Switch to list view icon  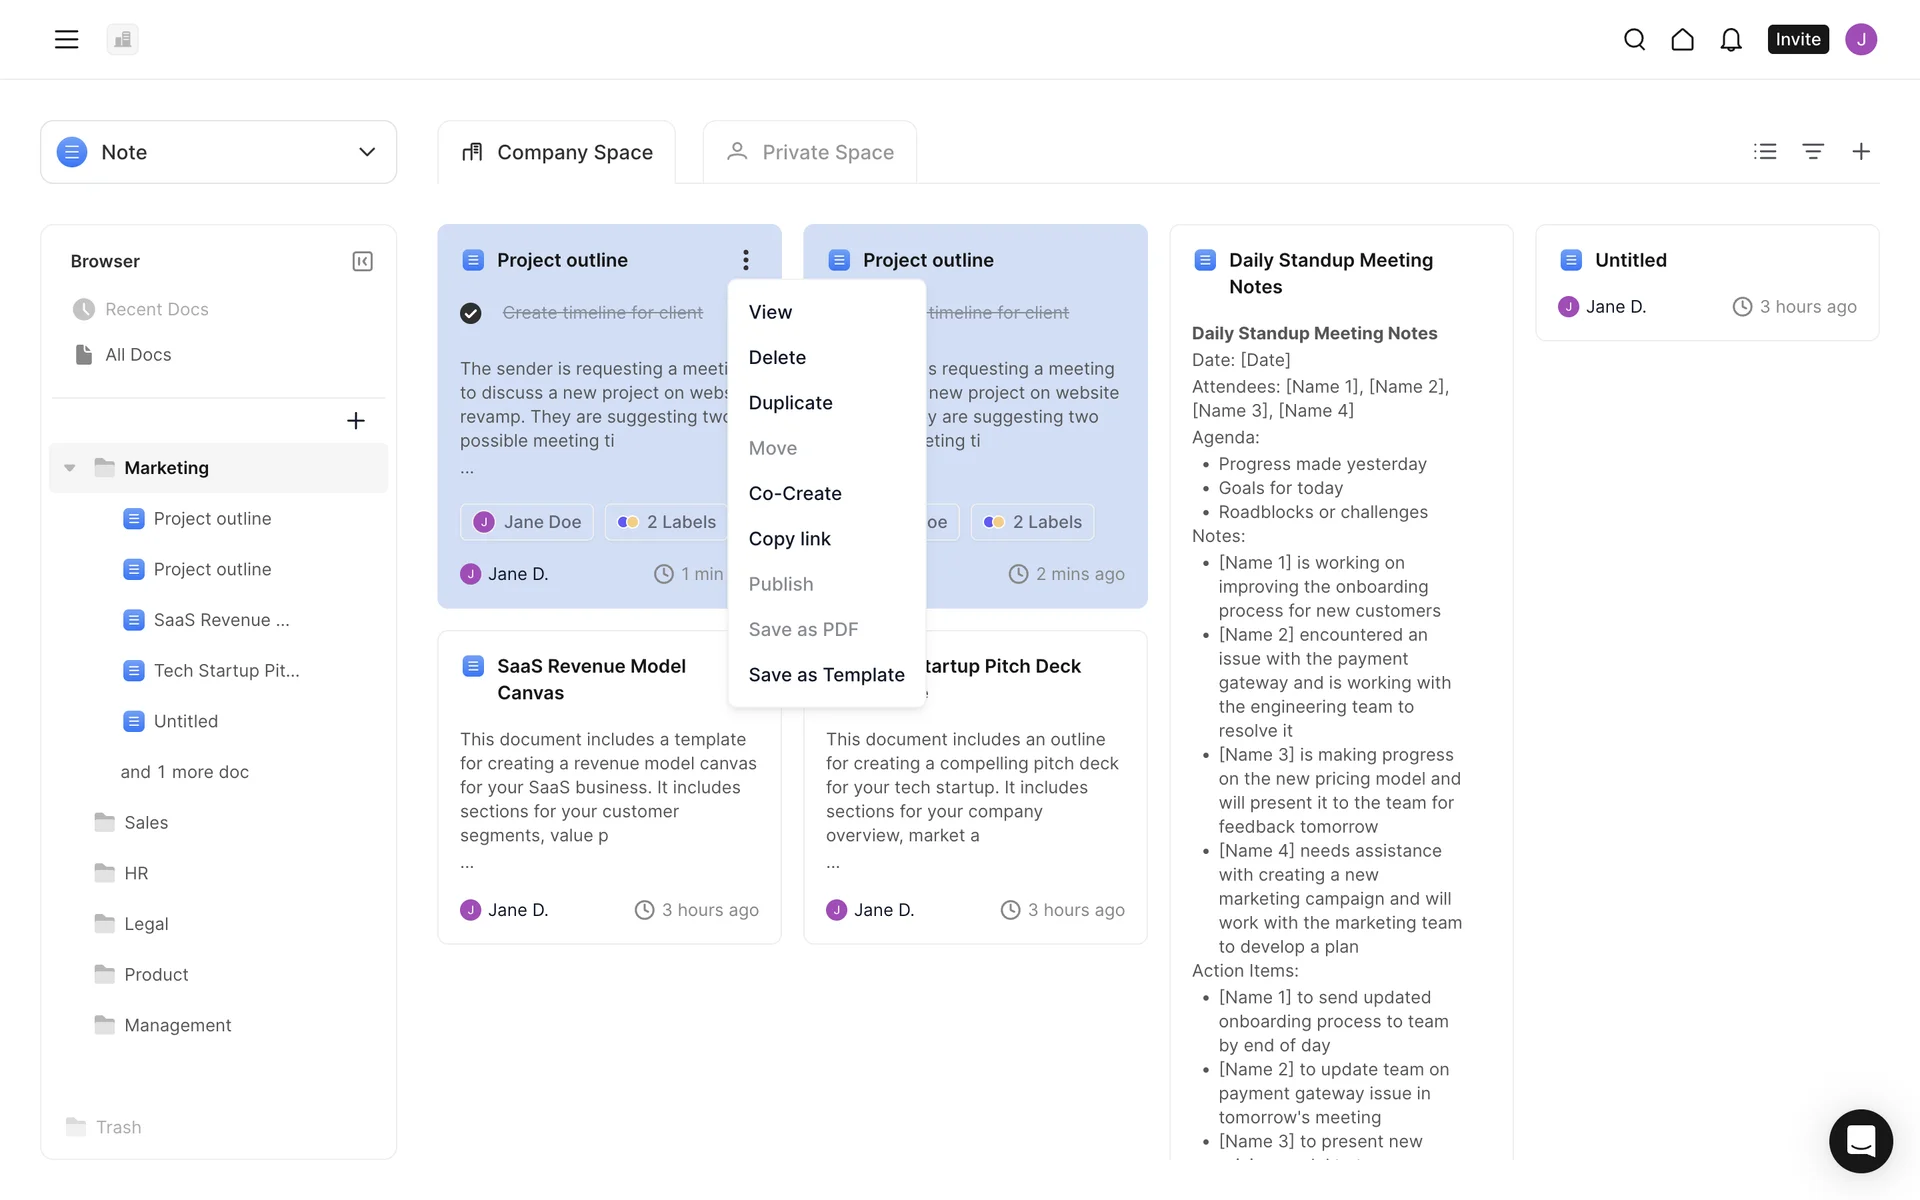[x=1765, y=151]
